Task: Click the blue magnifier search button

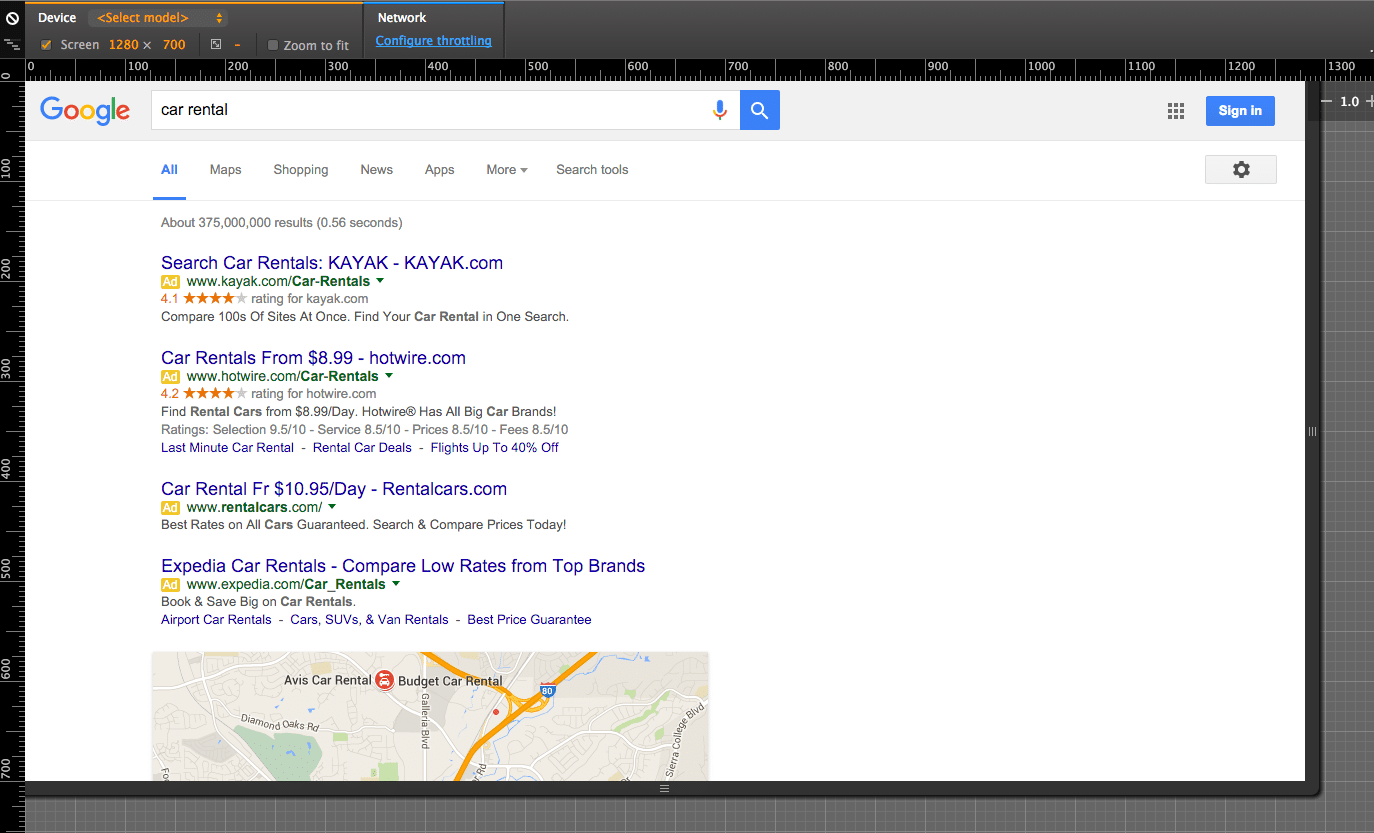Action: tap(760, 110)
